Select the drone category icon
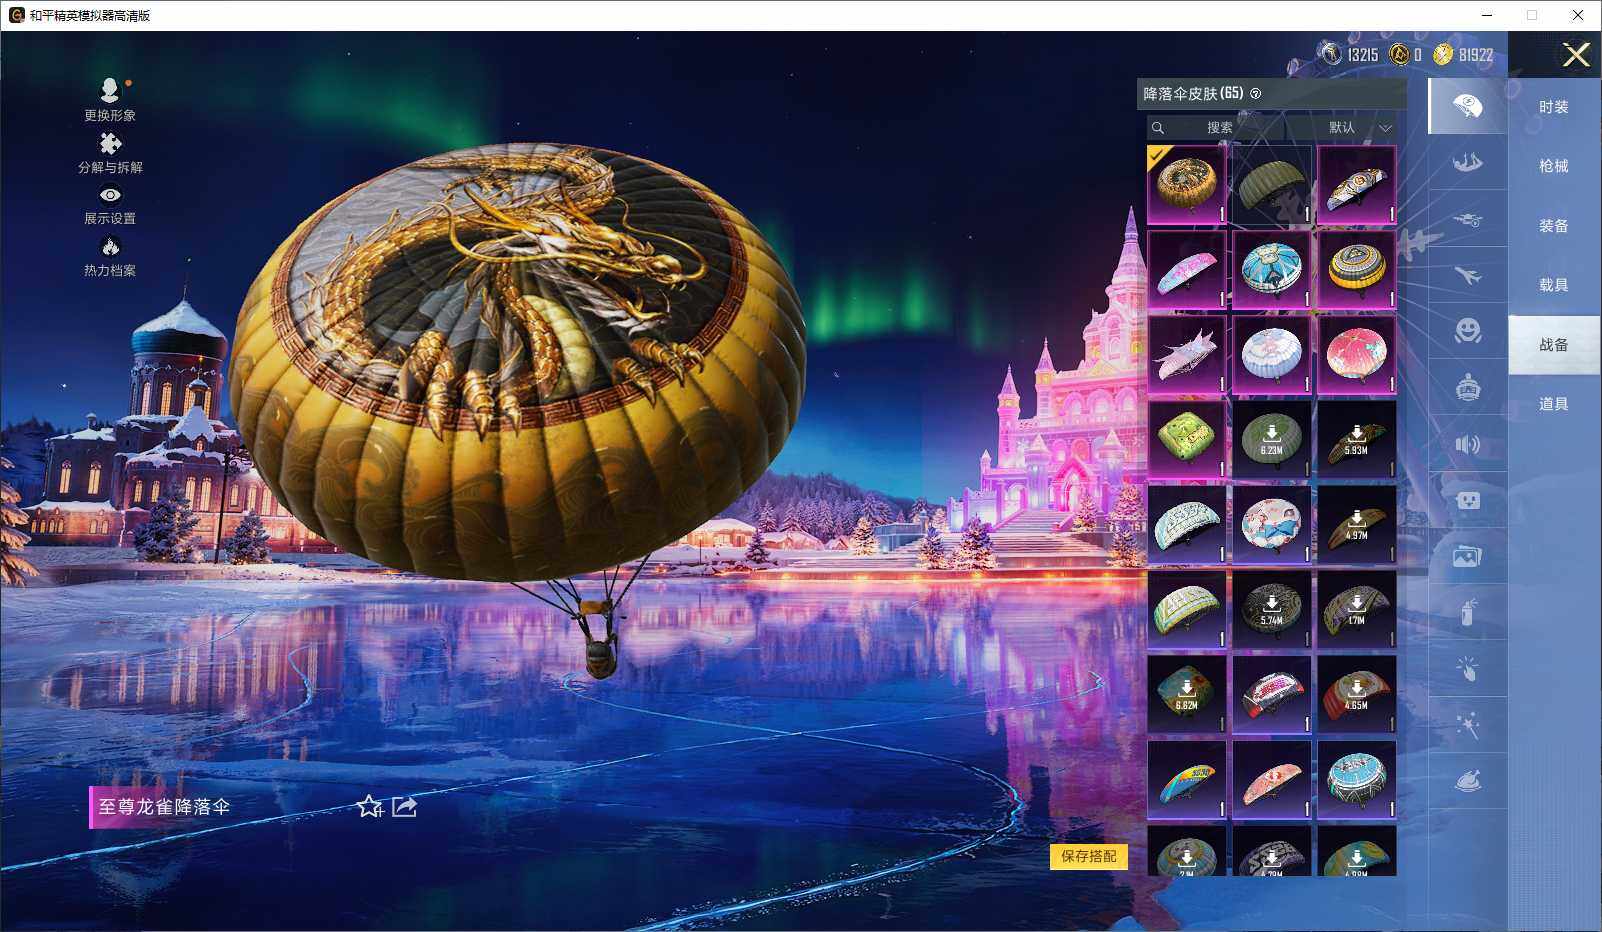This screenshot has height=932, width=1602. (1467, 219)
